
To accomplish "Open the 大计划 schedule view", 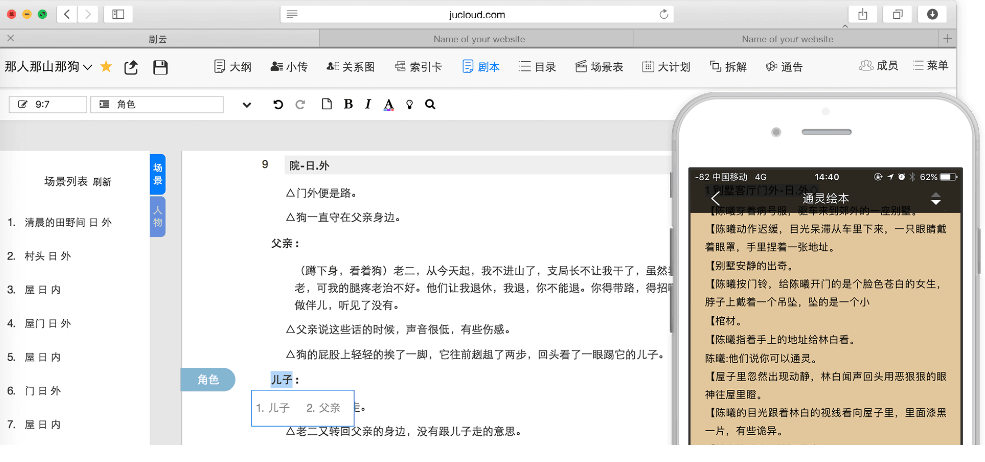I will (667, 67).
